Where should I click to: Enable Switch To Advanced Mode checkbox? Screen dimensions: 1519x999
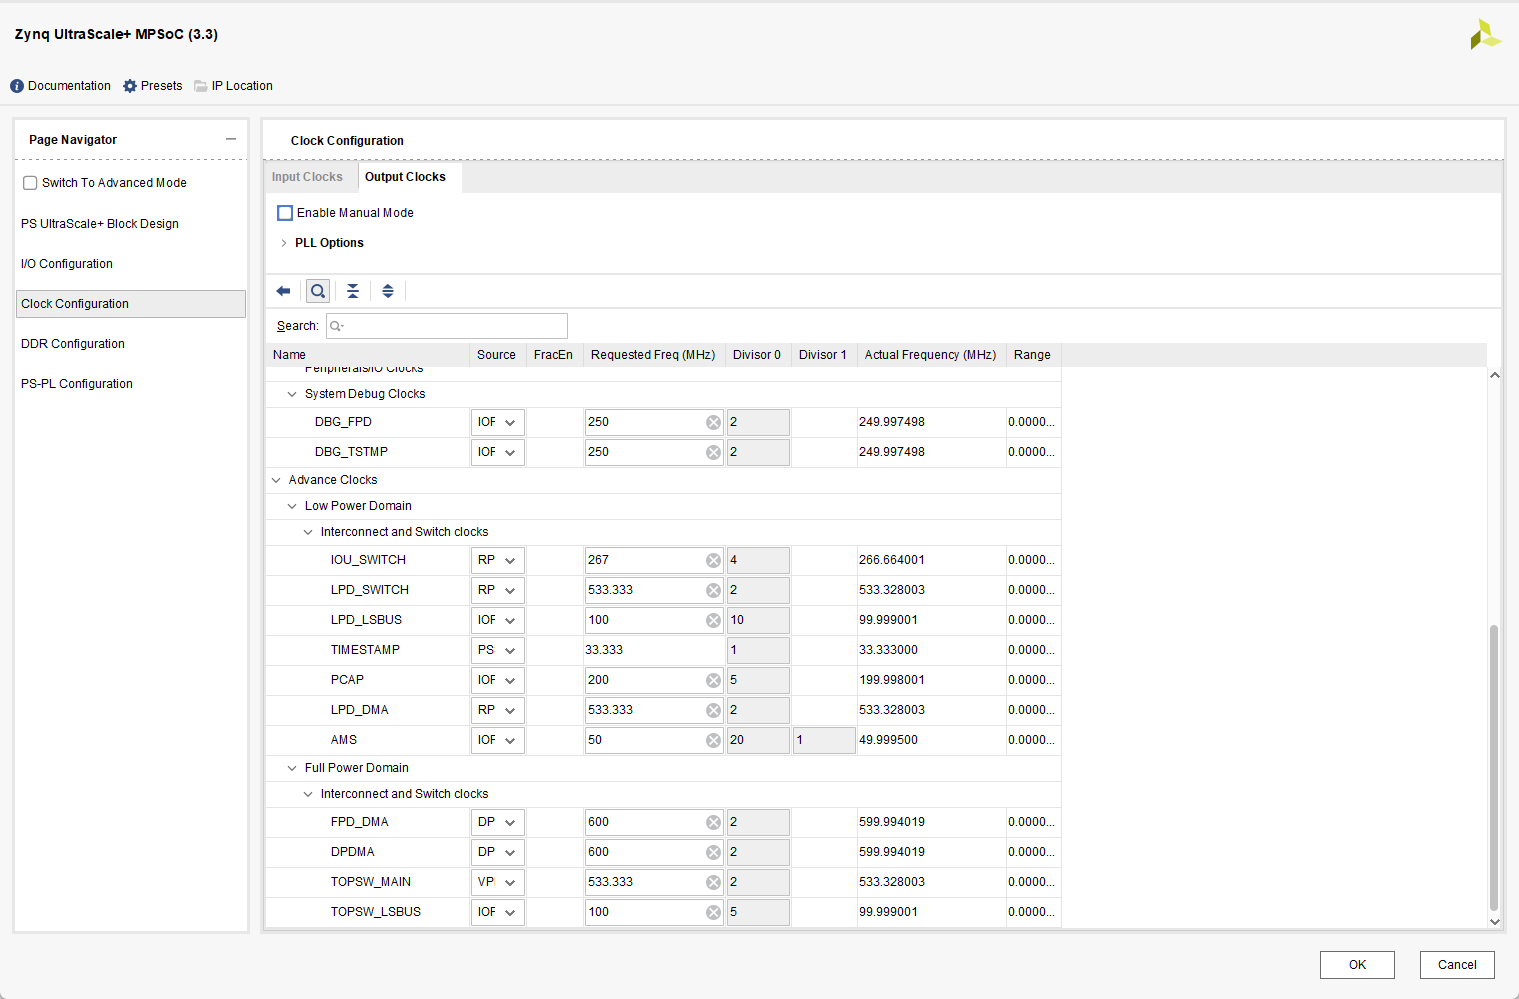(30, 183)
